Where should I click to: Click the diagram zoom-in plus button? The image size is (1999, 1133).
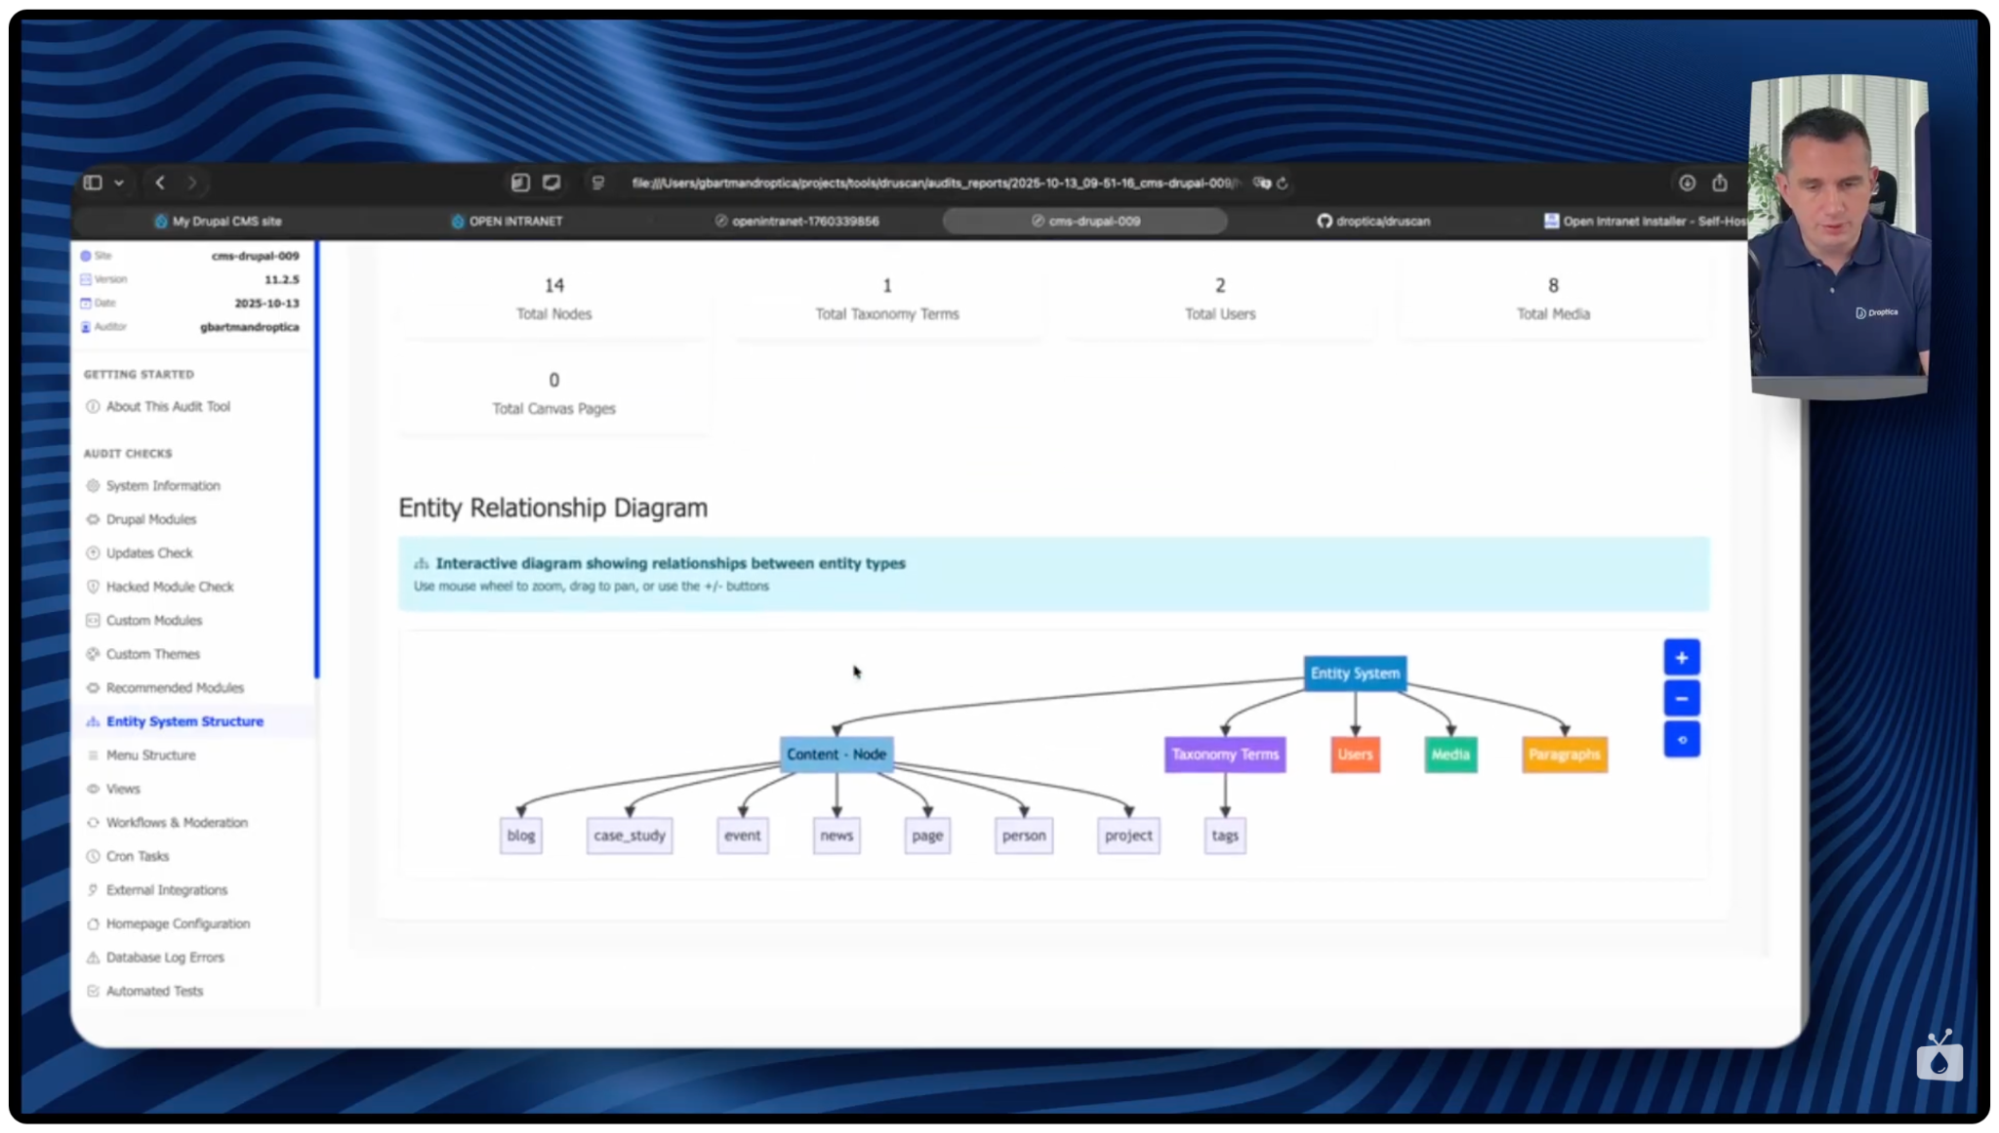click(1681, 657)
